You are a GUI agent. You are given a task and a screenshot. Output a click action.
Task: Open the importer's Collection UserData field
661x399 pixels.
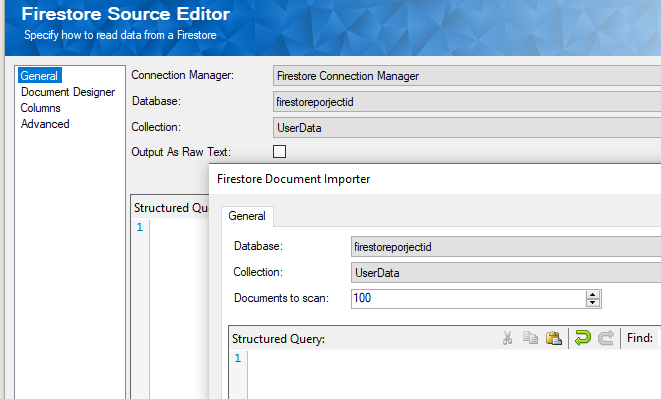tap(506, 272)
